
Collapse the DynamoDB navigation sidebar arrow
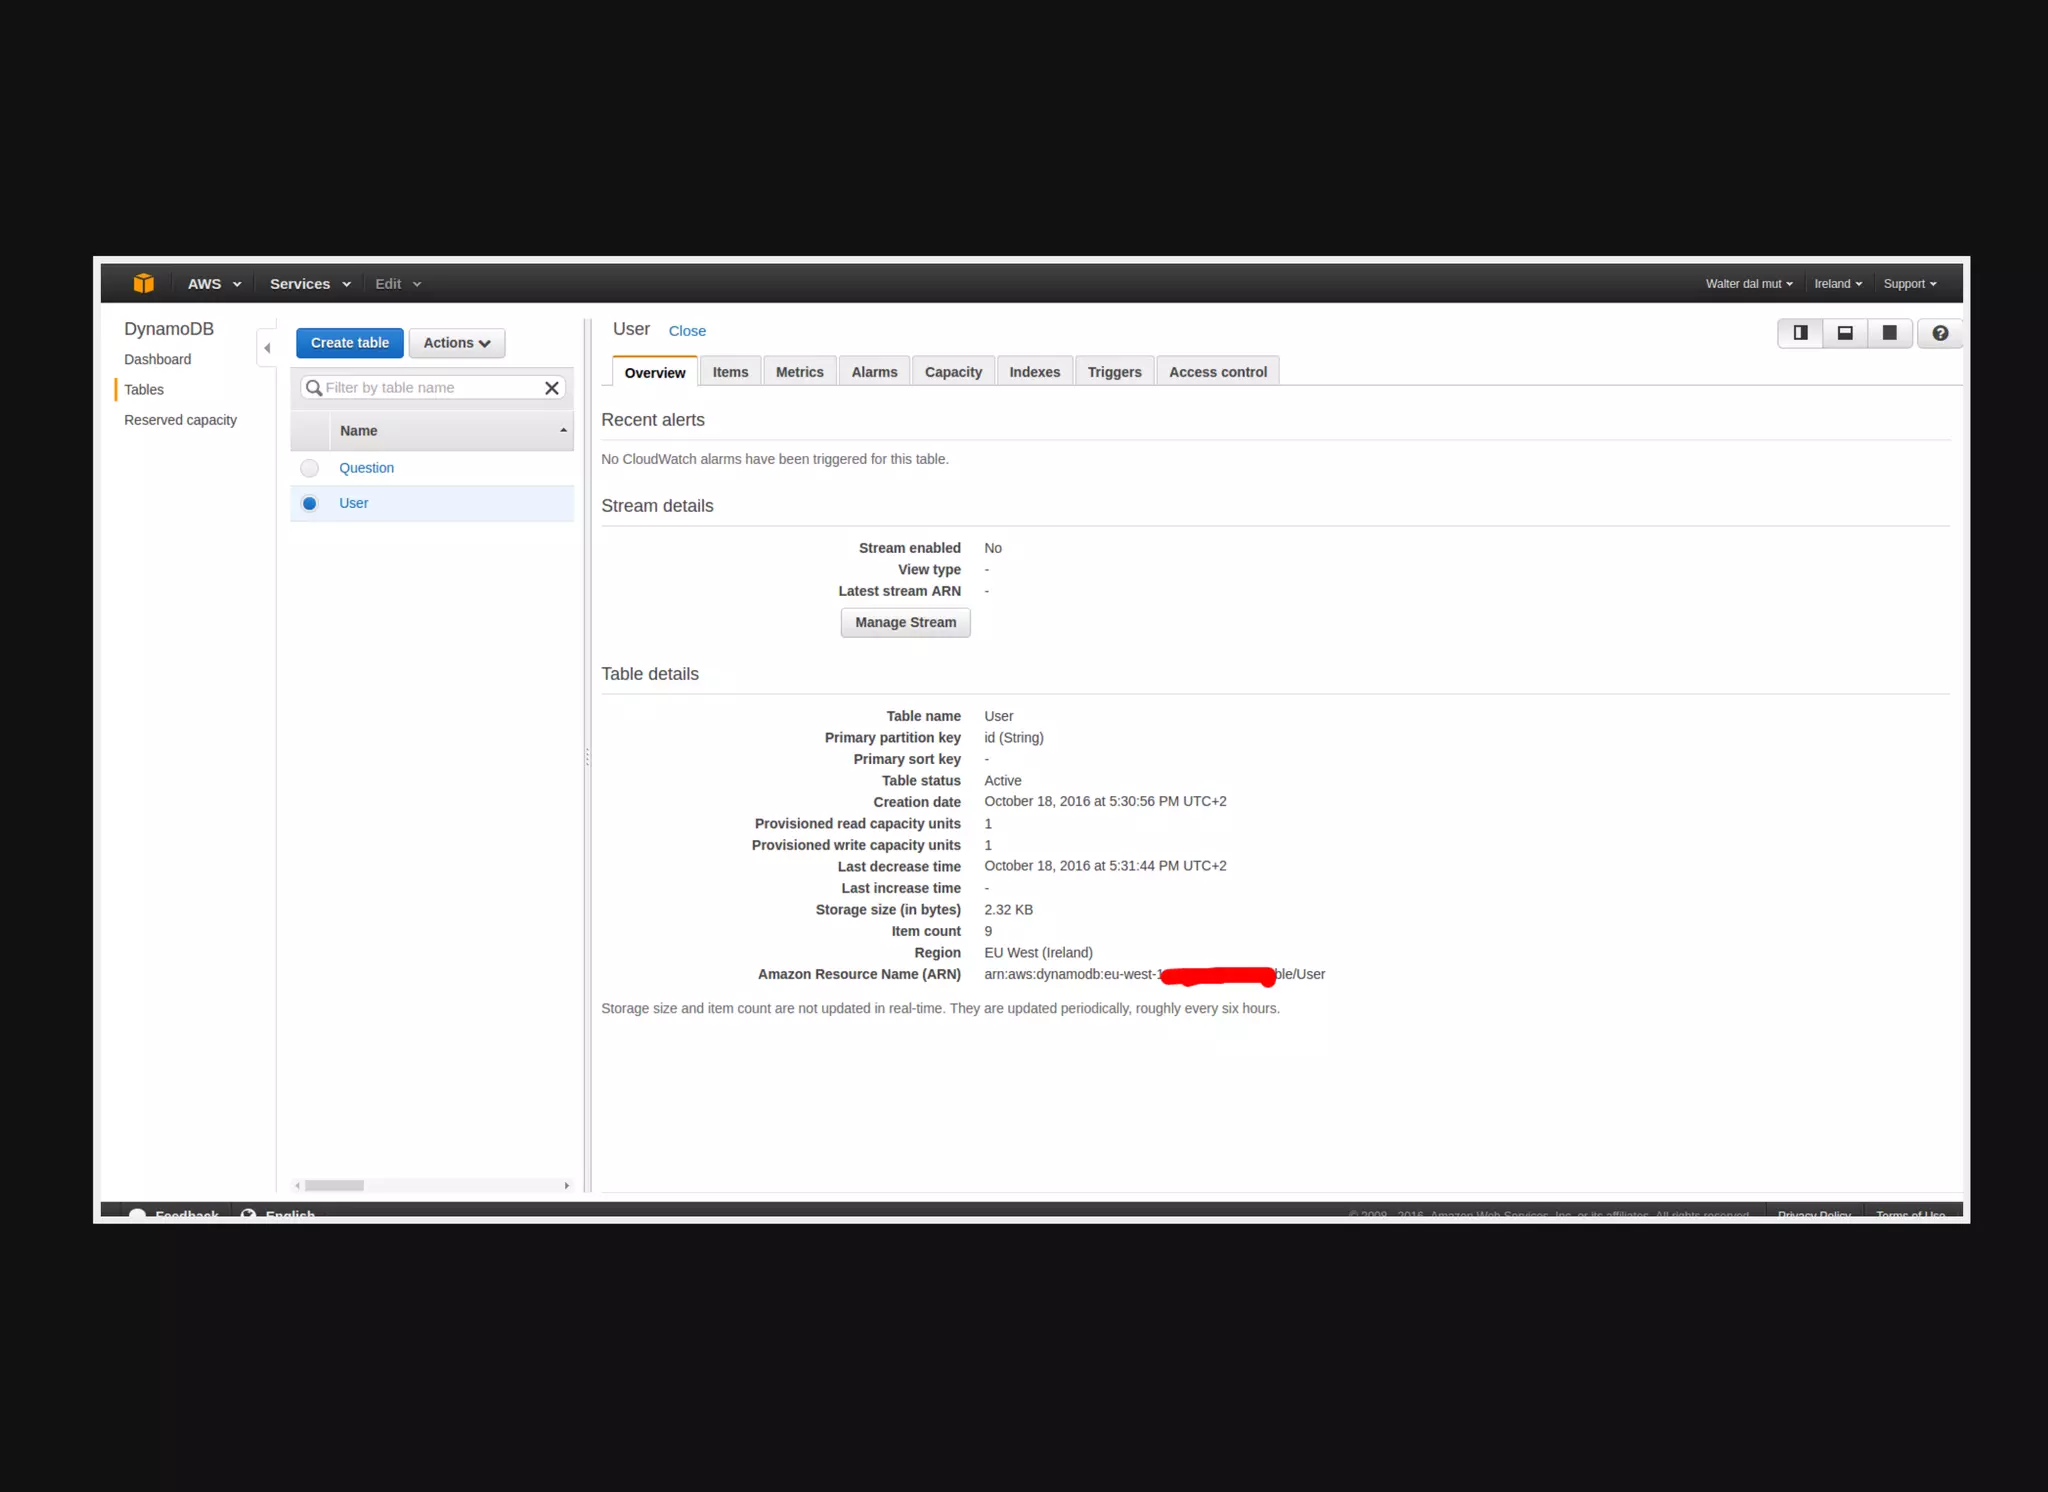tap(267, 348)
